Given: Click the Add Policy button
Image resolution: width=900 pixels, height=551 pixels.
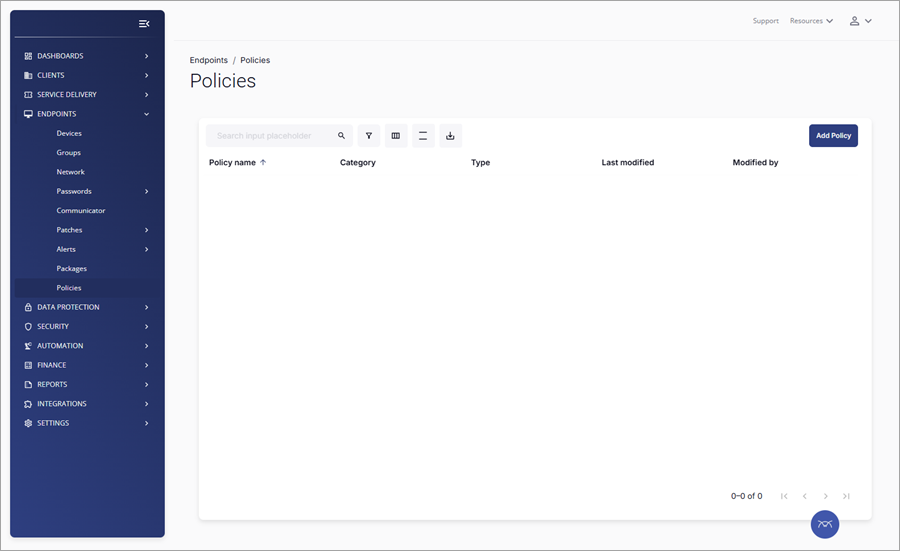Looking at the screenshot, I should pos(833,135).
